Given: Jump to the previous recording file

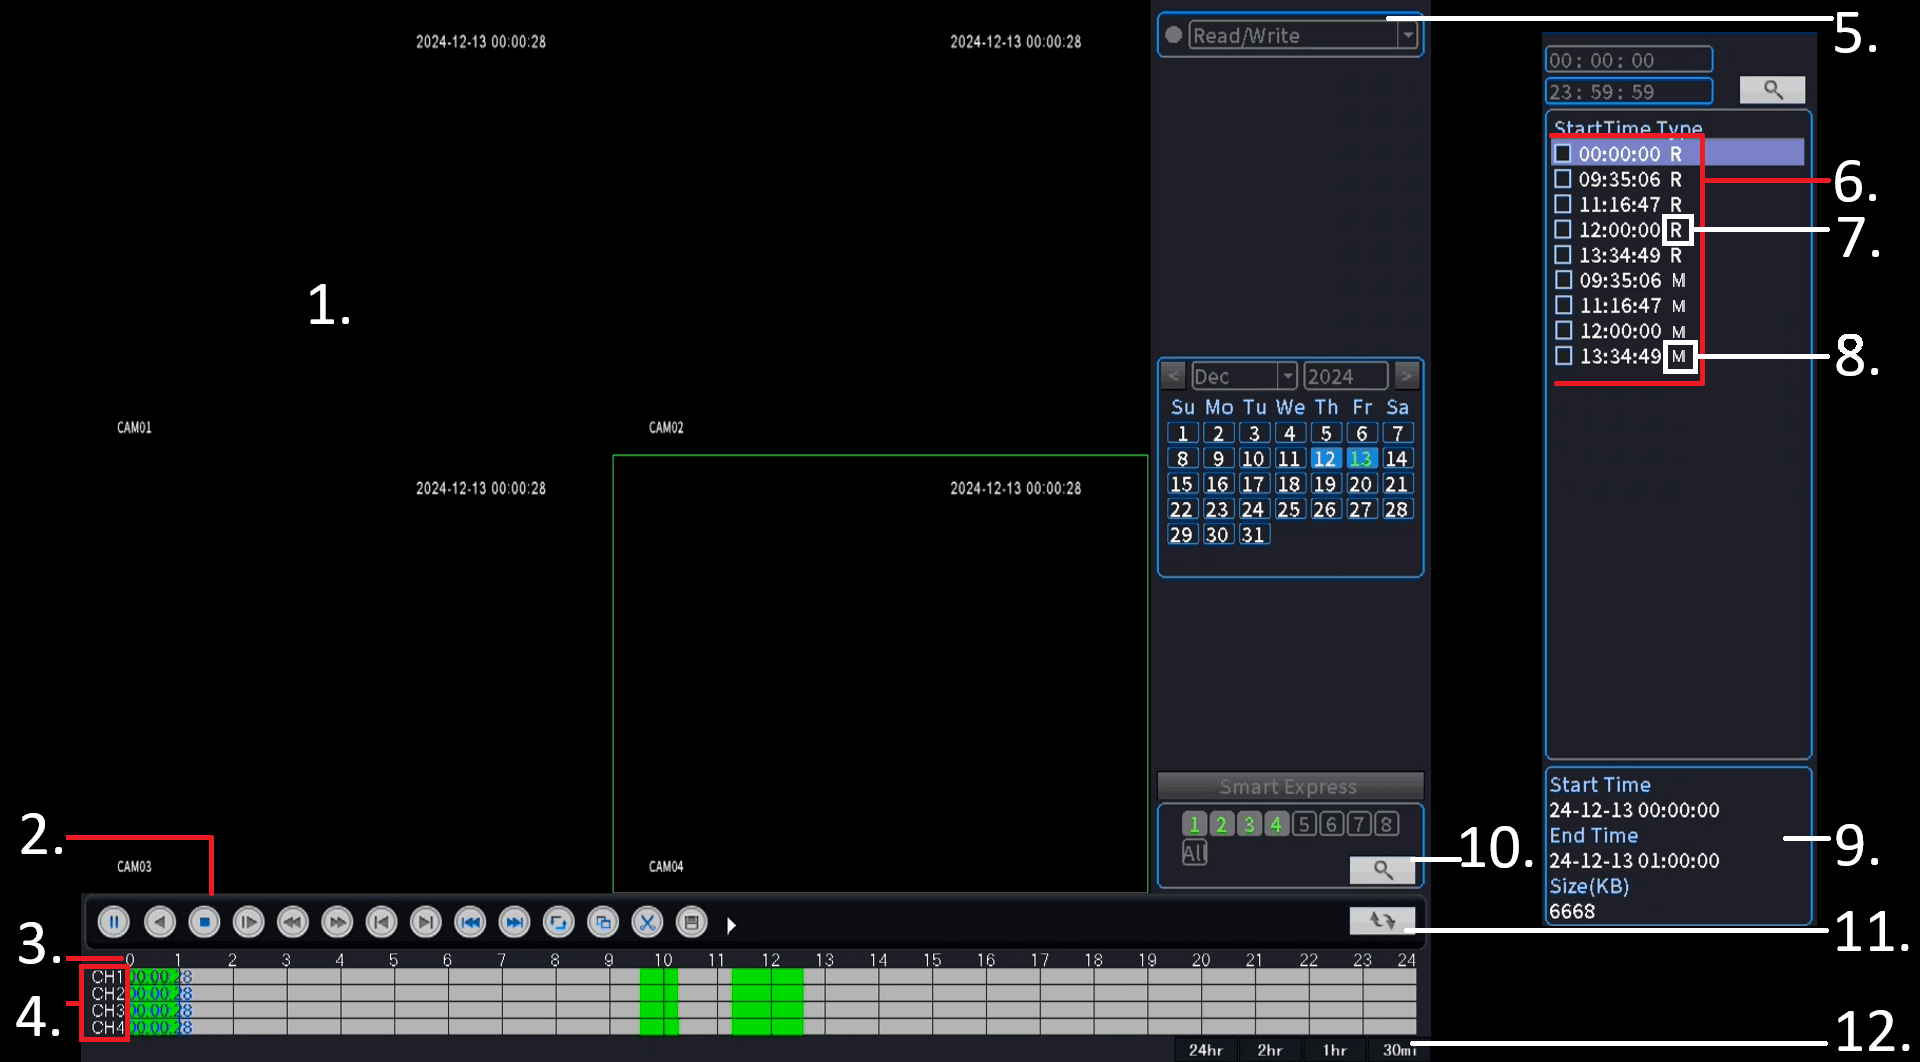Looking at the screenshot, I should pos(470,922).
